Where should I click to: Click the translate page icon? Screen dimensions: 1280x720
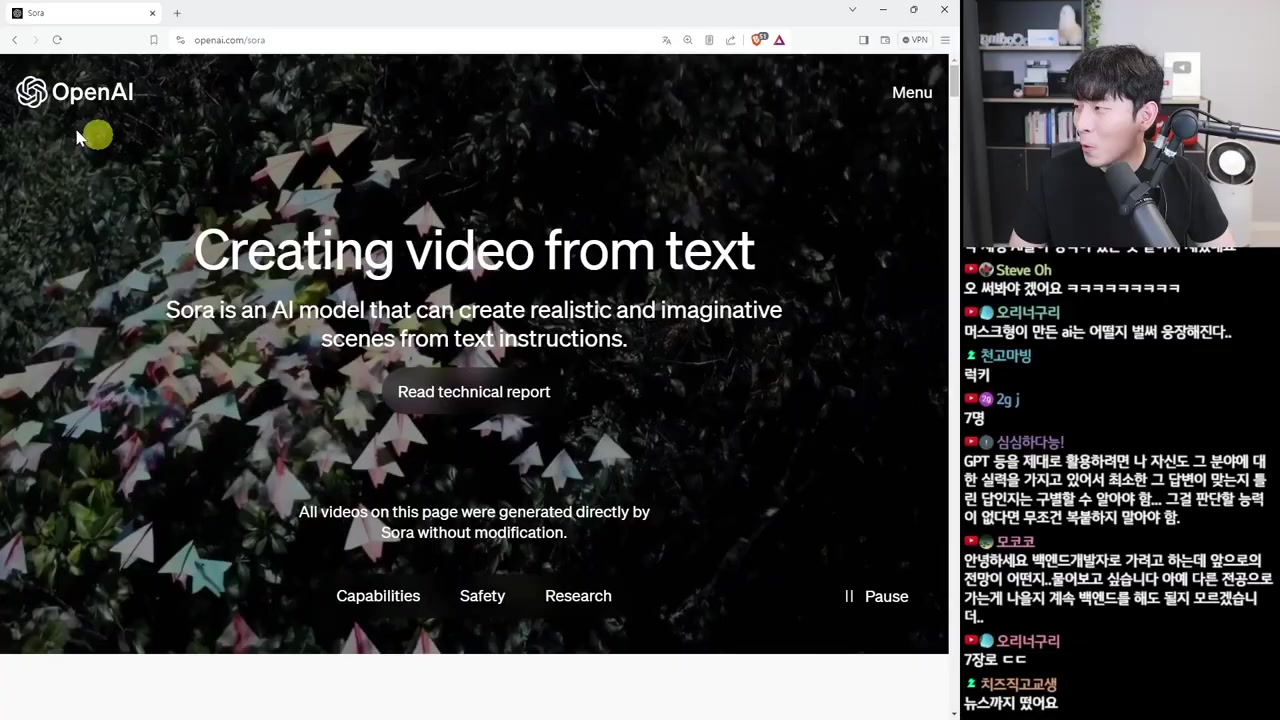point(667,40)
